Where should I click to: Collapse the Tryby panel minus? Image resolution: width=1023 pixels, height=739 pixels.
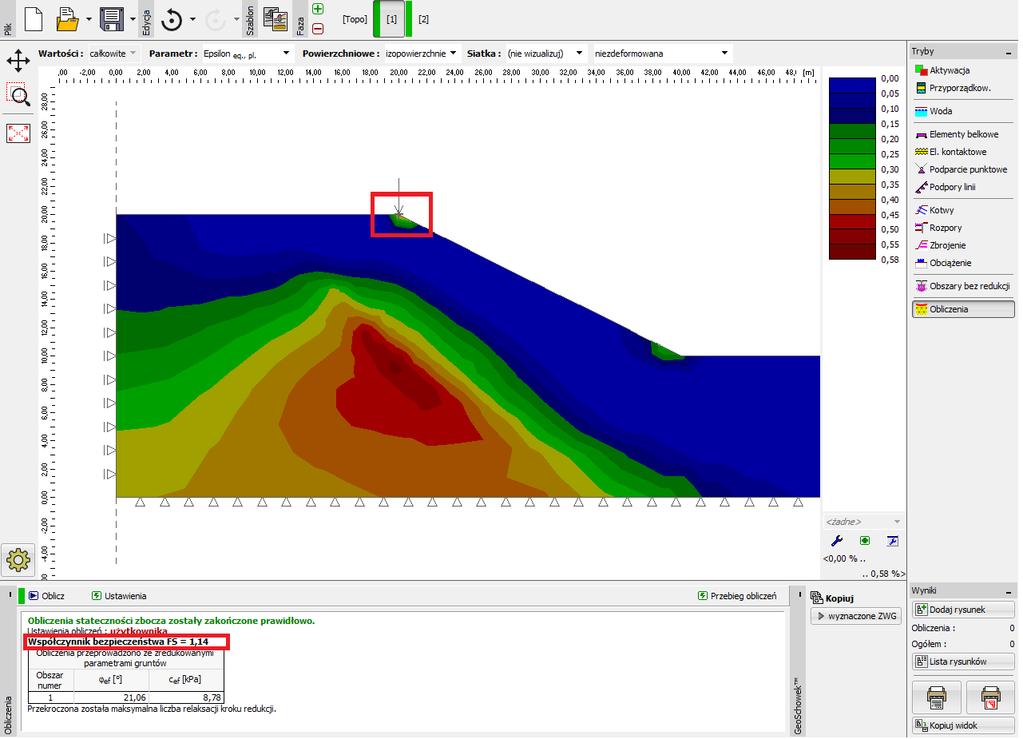click(1009, 52)
